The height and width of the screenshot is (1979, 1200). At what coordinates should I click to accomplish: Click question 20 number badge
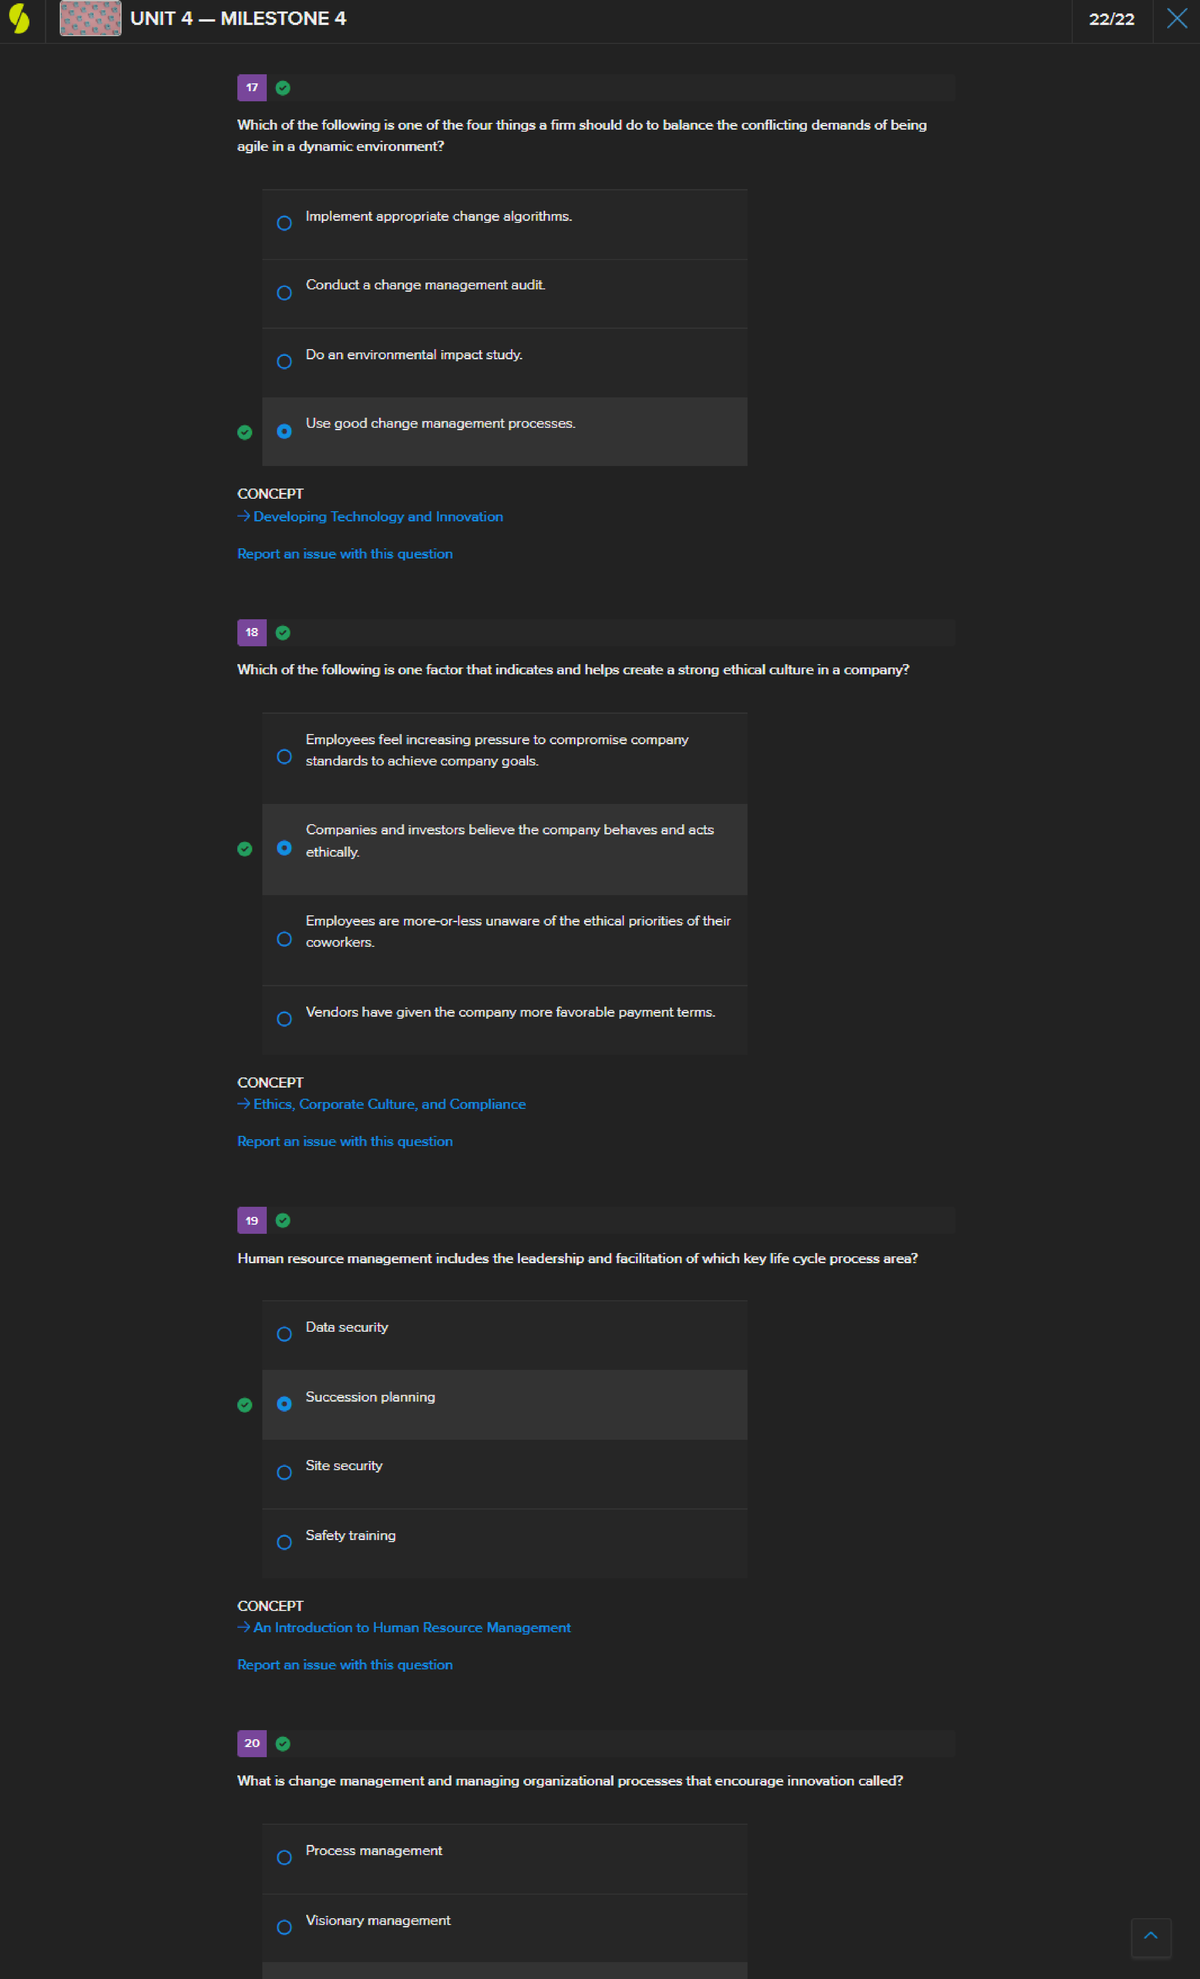pos(252,1744)
